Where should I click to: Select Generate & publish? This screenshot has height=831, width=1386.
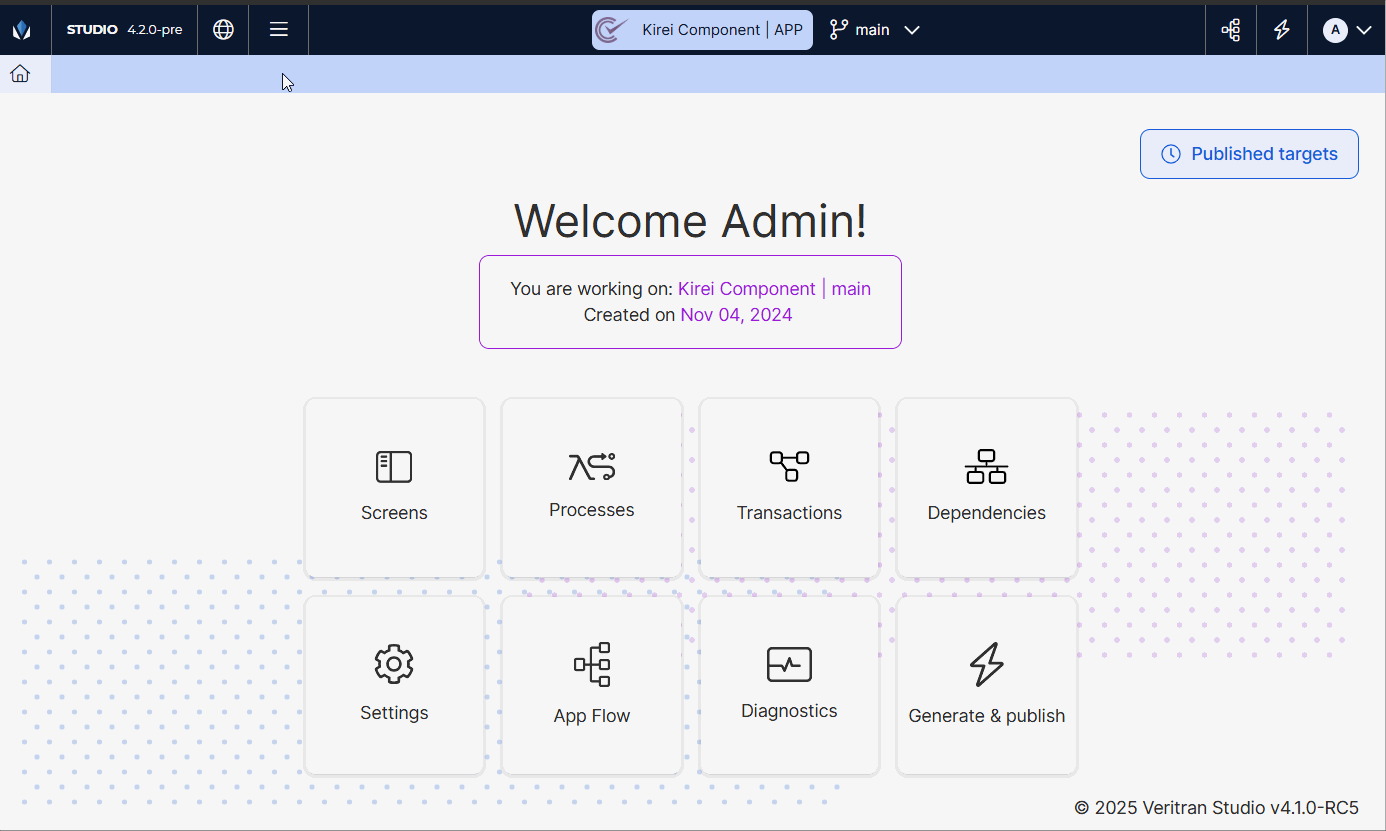coord(986,685)
